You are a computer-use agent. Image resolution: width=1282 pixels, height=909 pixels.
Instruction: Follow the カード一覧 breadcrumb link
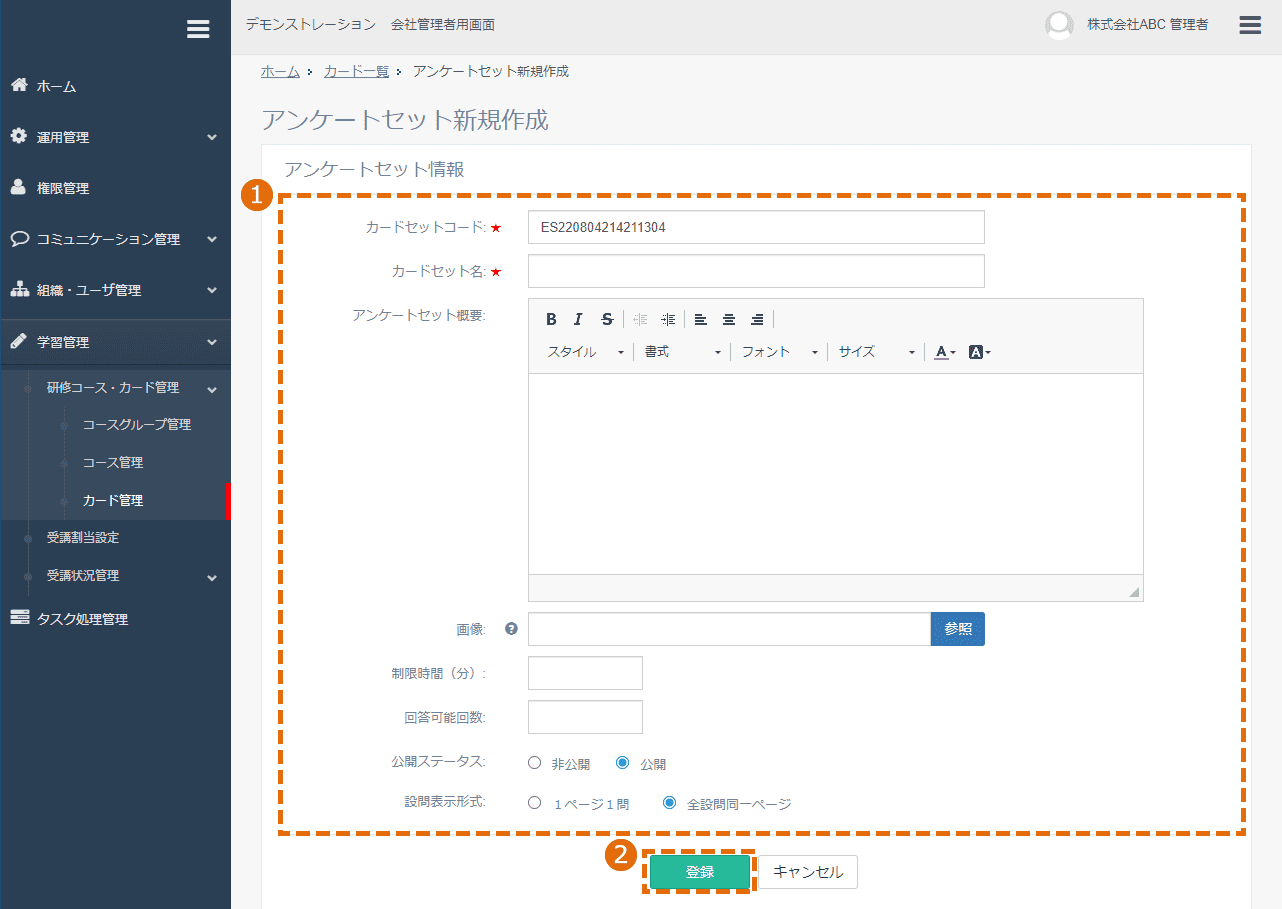click(356, 71)
